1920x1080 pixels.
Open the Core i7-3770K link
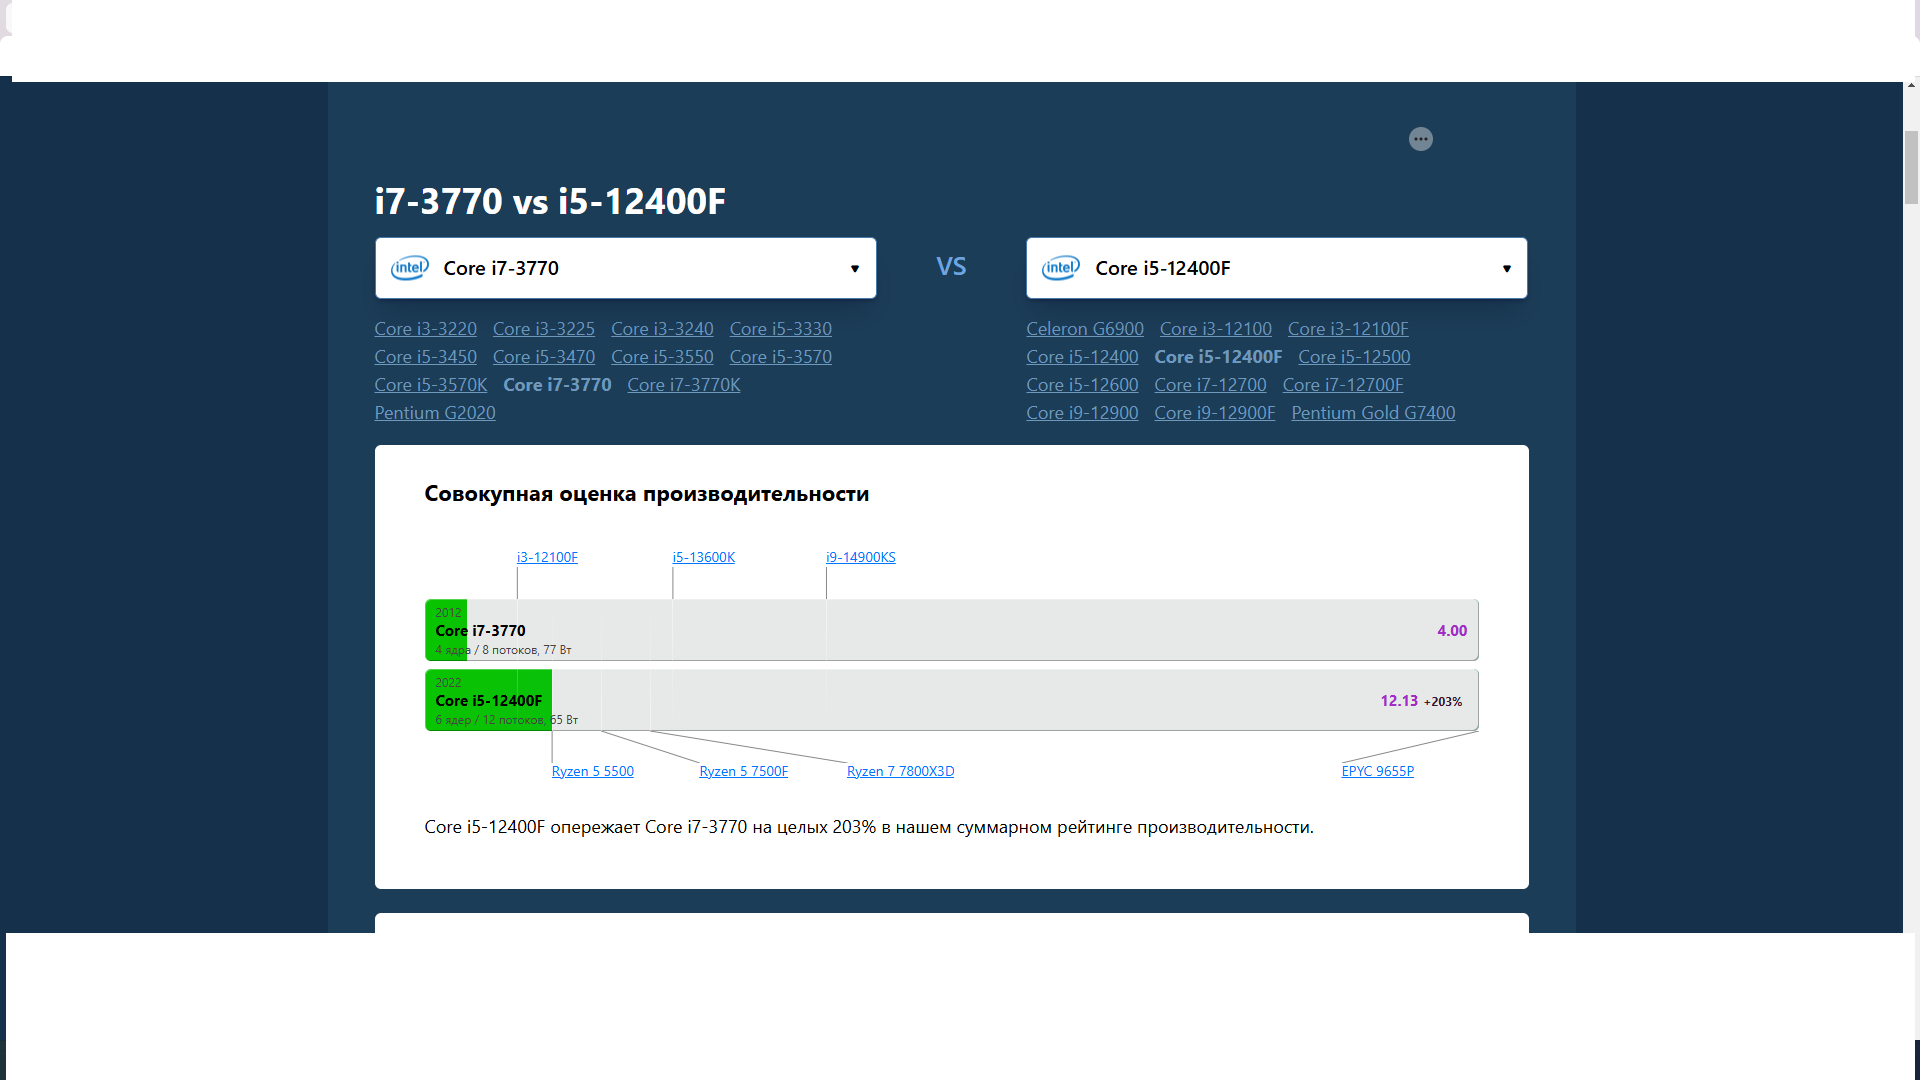[x=683, y=385]
